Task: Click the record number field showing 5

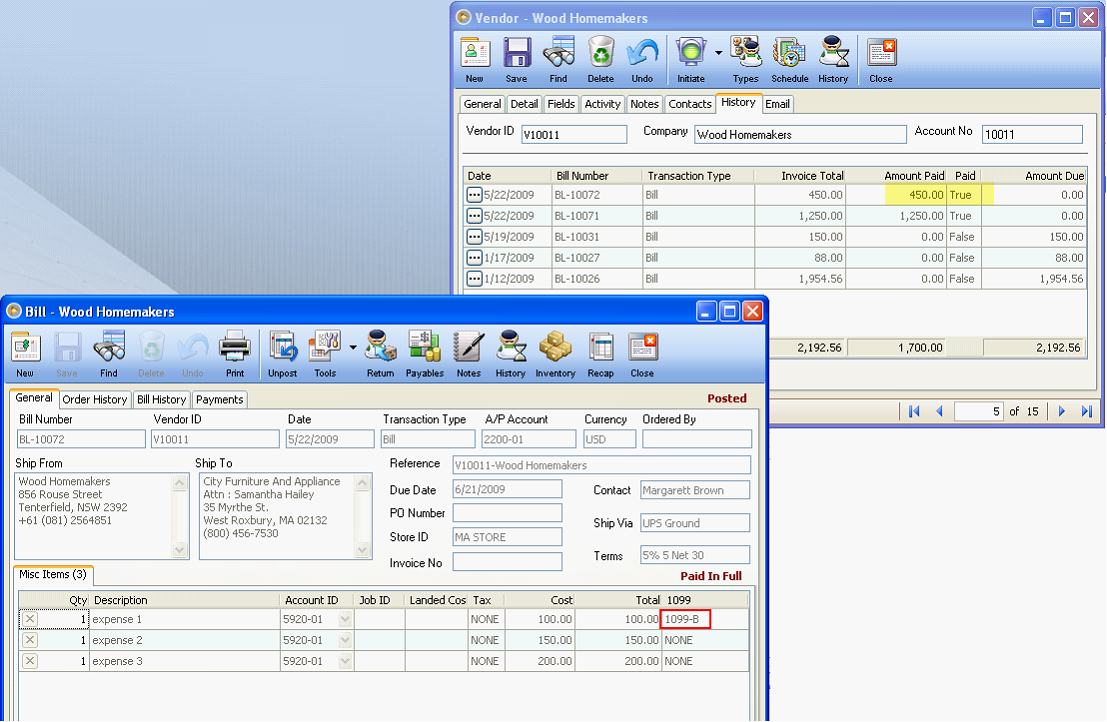Action: tap(979, 411)
